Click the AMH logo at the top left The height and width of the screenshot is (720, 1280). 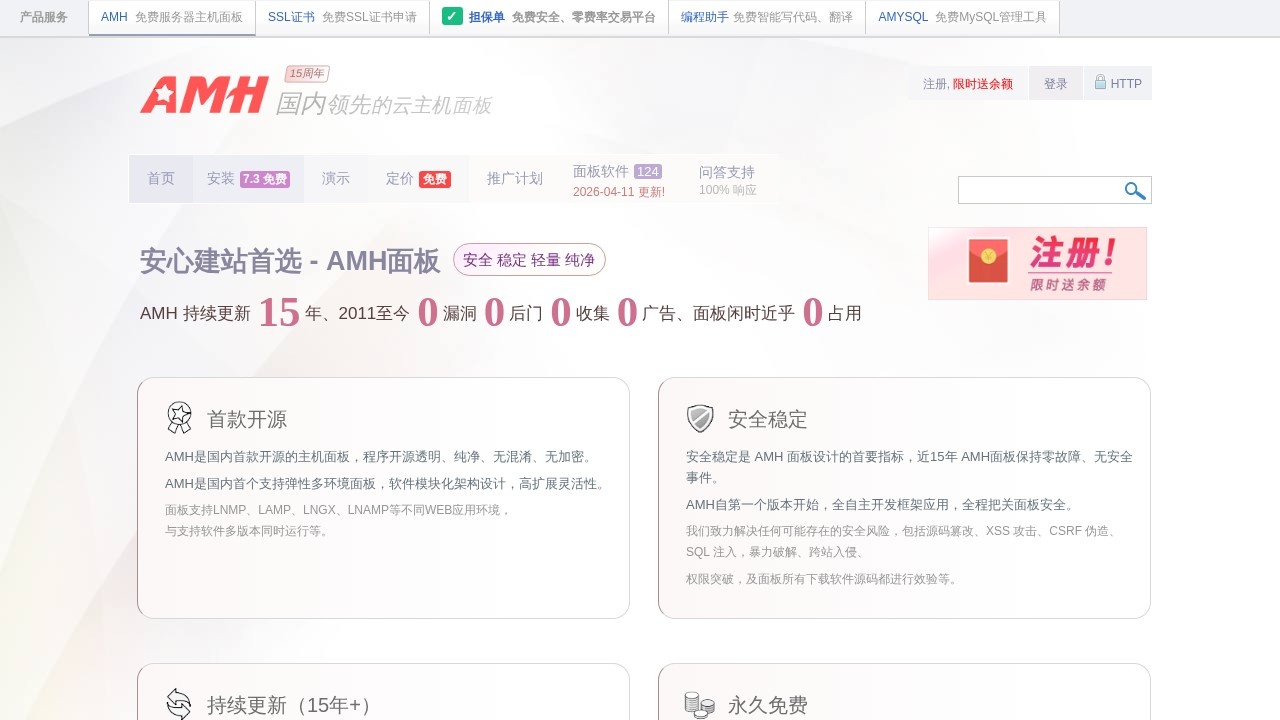click(204, 95)
